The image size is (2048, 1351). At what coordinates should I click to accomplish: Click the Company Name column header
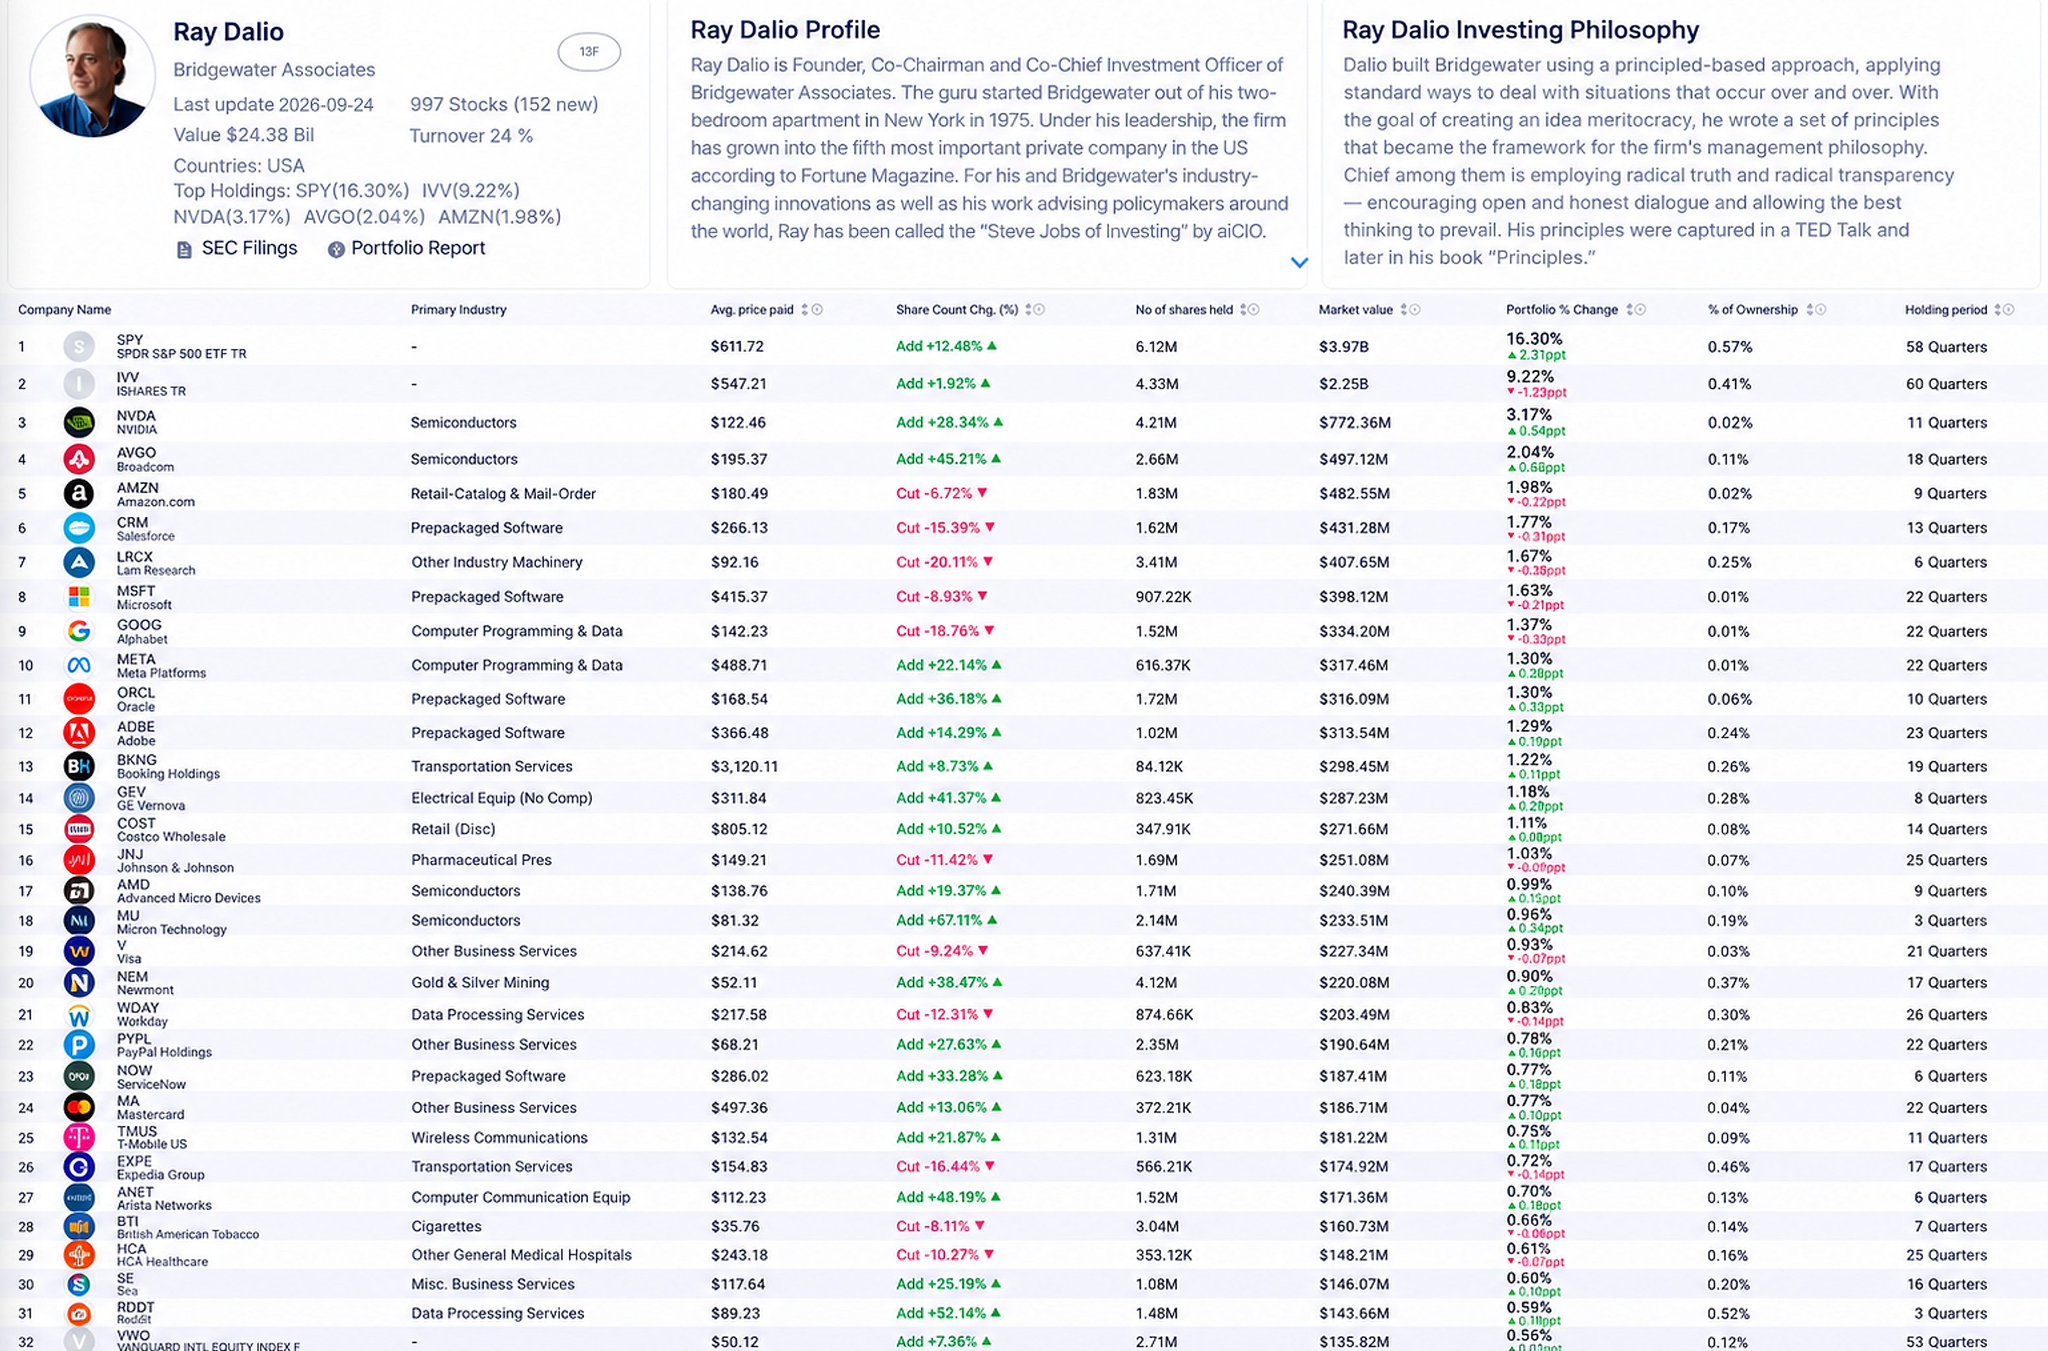pyautogui.click(x=64, y=310)
